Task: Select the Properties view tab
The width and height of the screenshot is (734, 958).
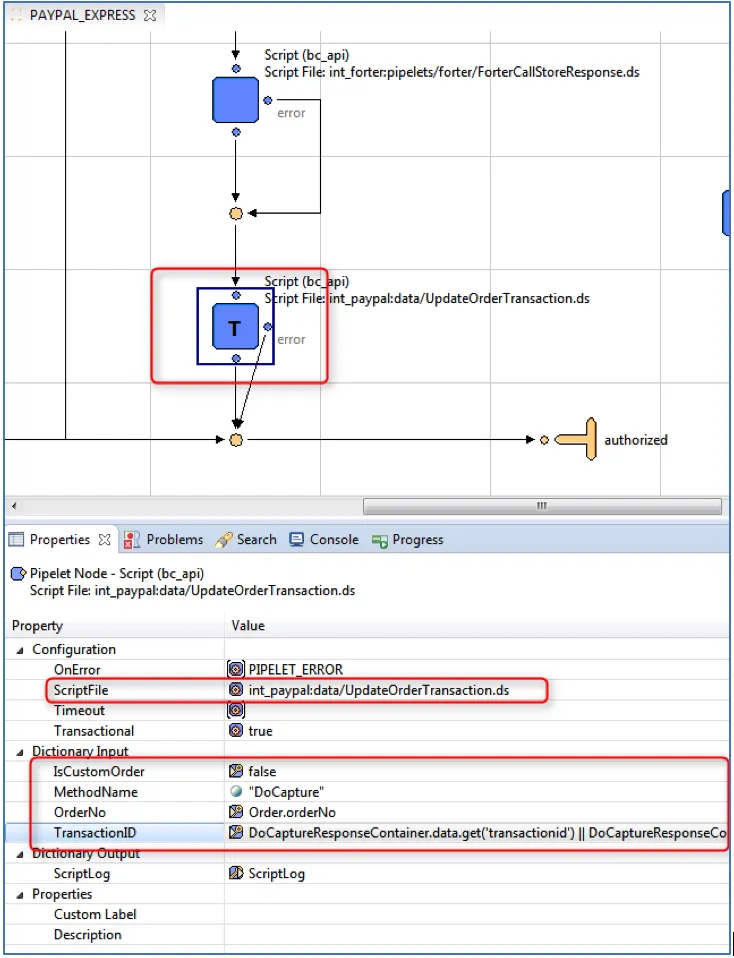Action: (60, 539)
